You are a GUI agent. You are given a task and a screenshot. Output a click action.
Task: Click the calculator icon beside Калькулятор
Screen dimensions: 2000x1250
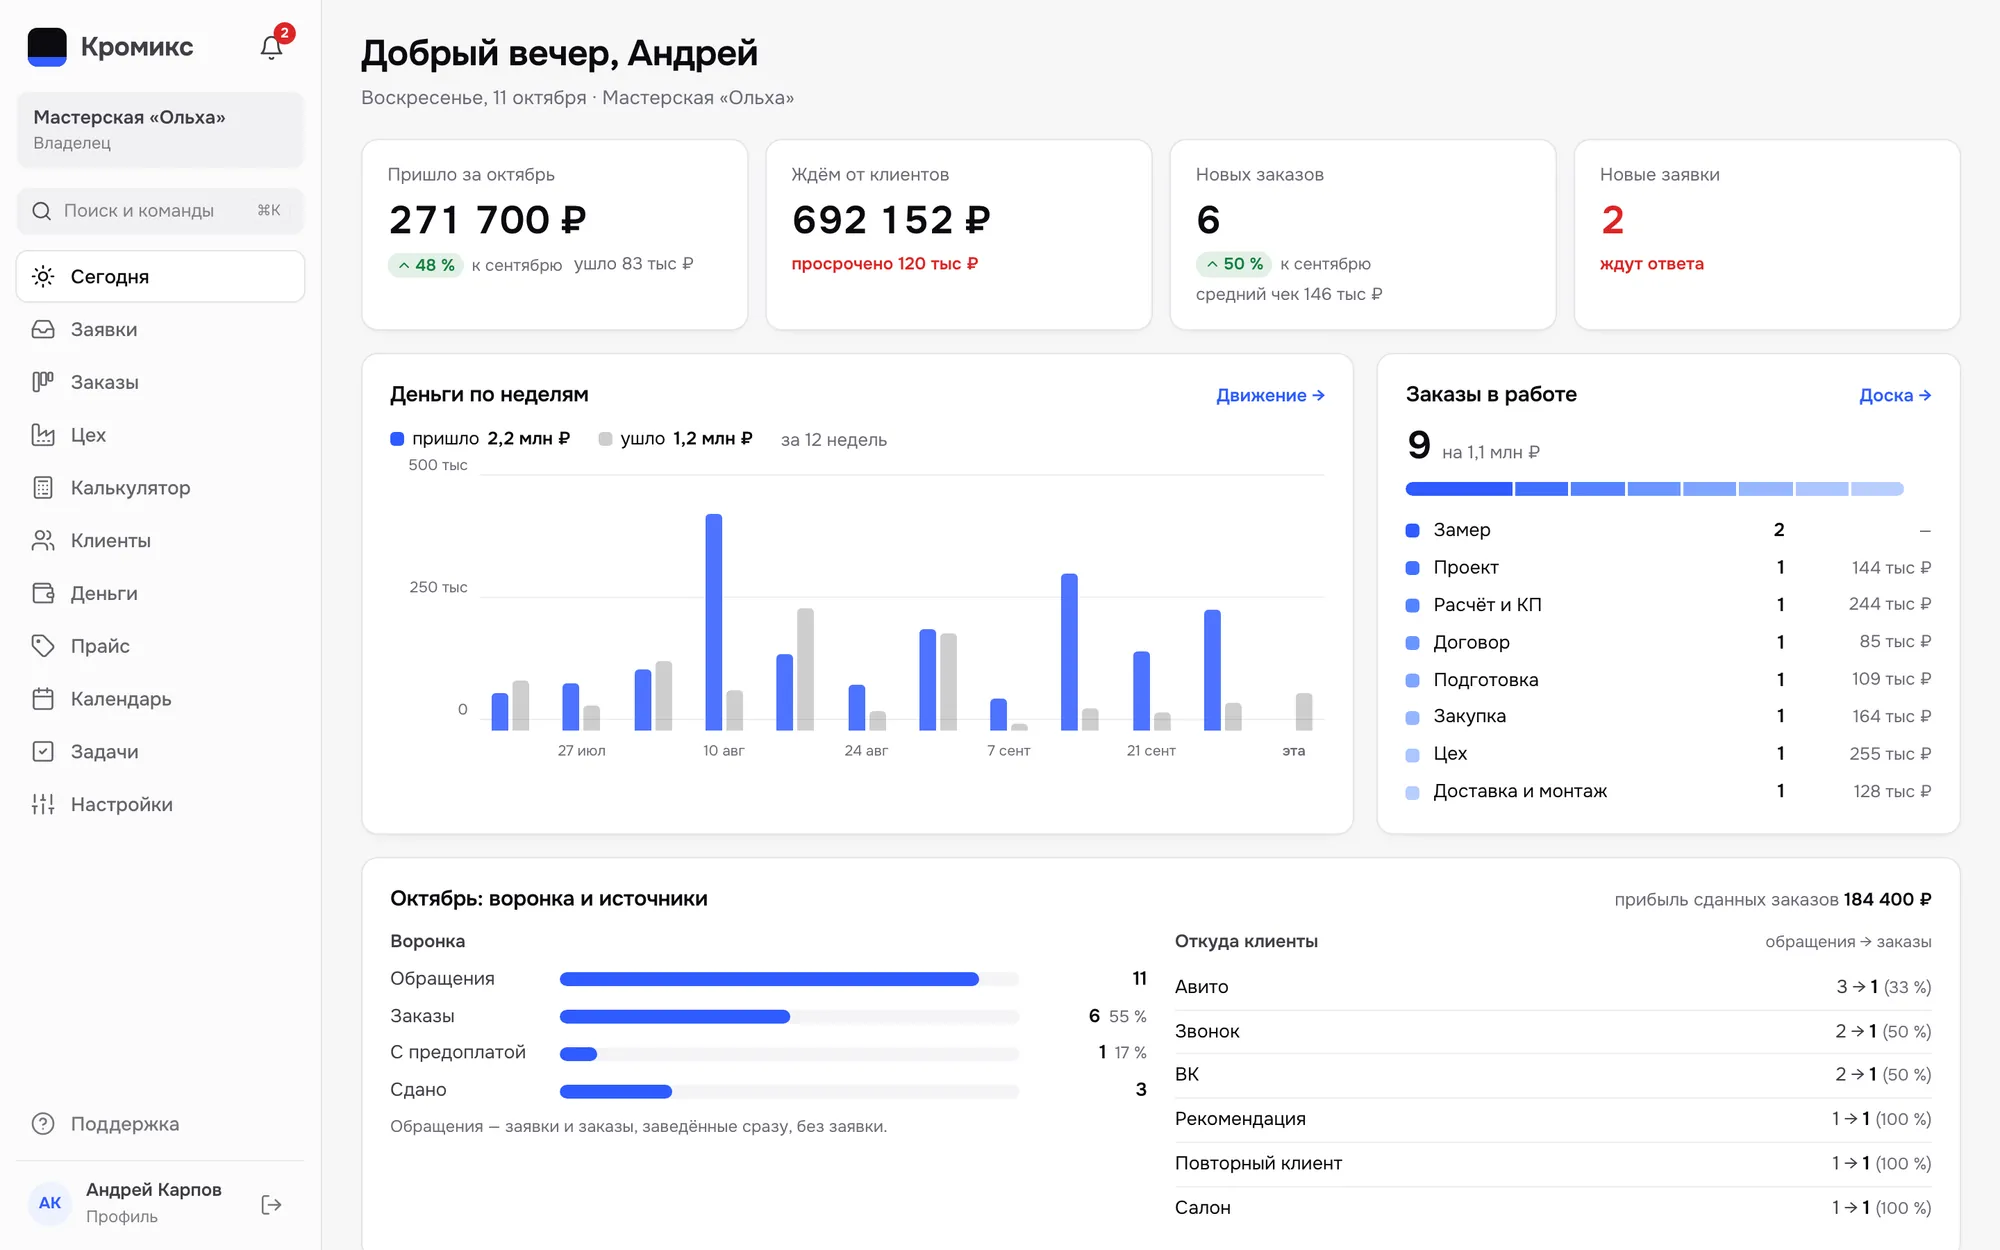click(43, 488)
